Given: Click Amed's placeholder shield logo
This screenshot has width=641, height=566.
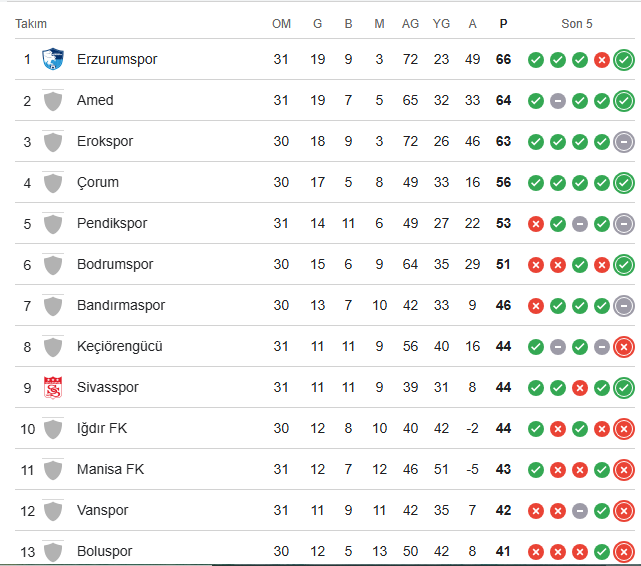Looking at the screenshot, I should (x=52, y=101).
